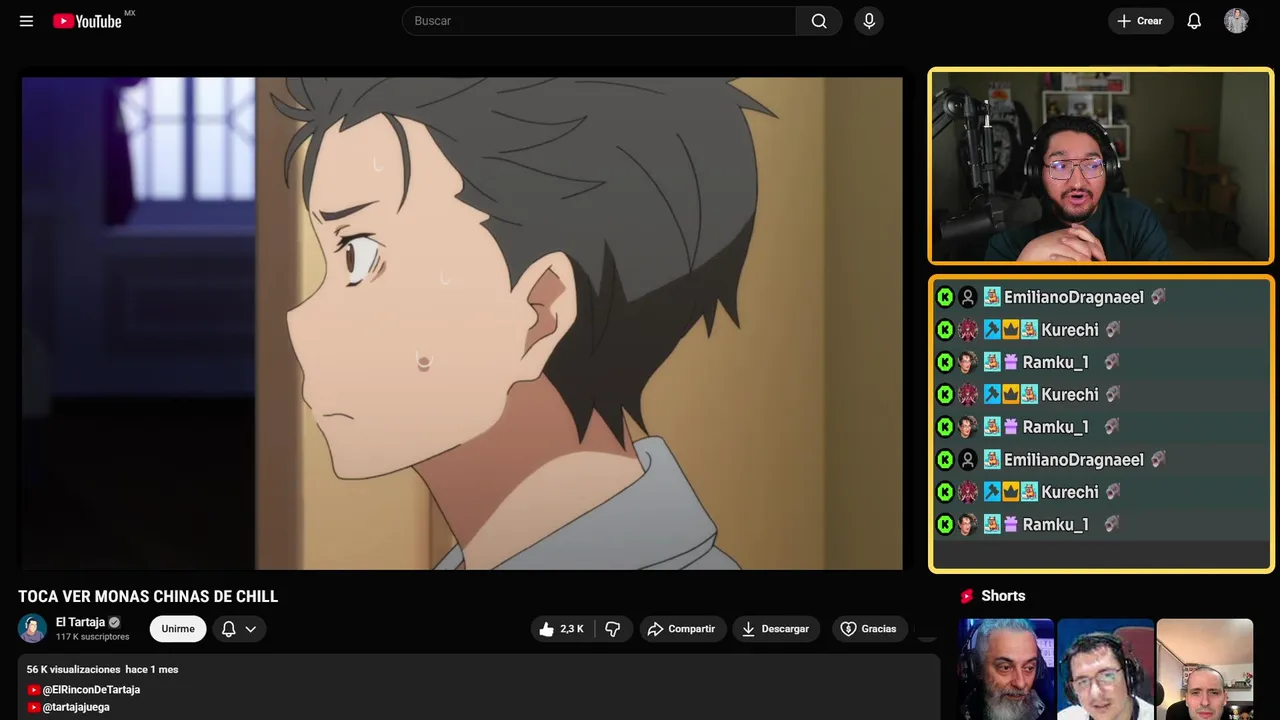Open El Tartaja channel name link
Image resolution: width=1280 pixels, height=720 pixels.
pos(80,622)
